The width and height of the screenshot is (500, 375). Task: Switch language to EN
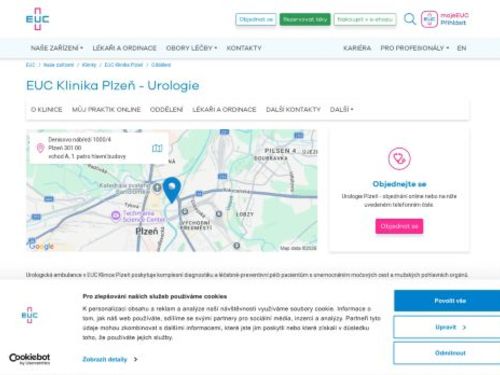point(461,48)
